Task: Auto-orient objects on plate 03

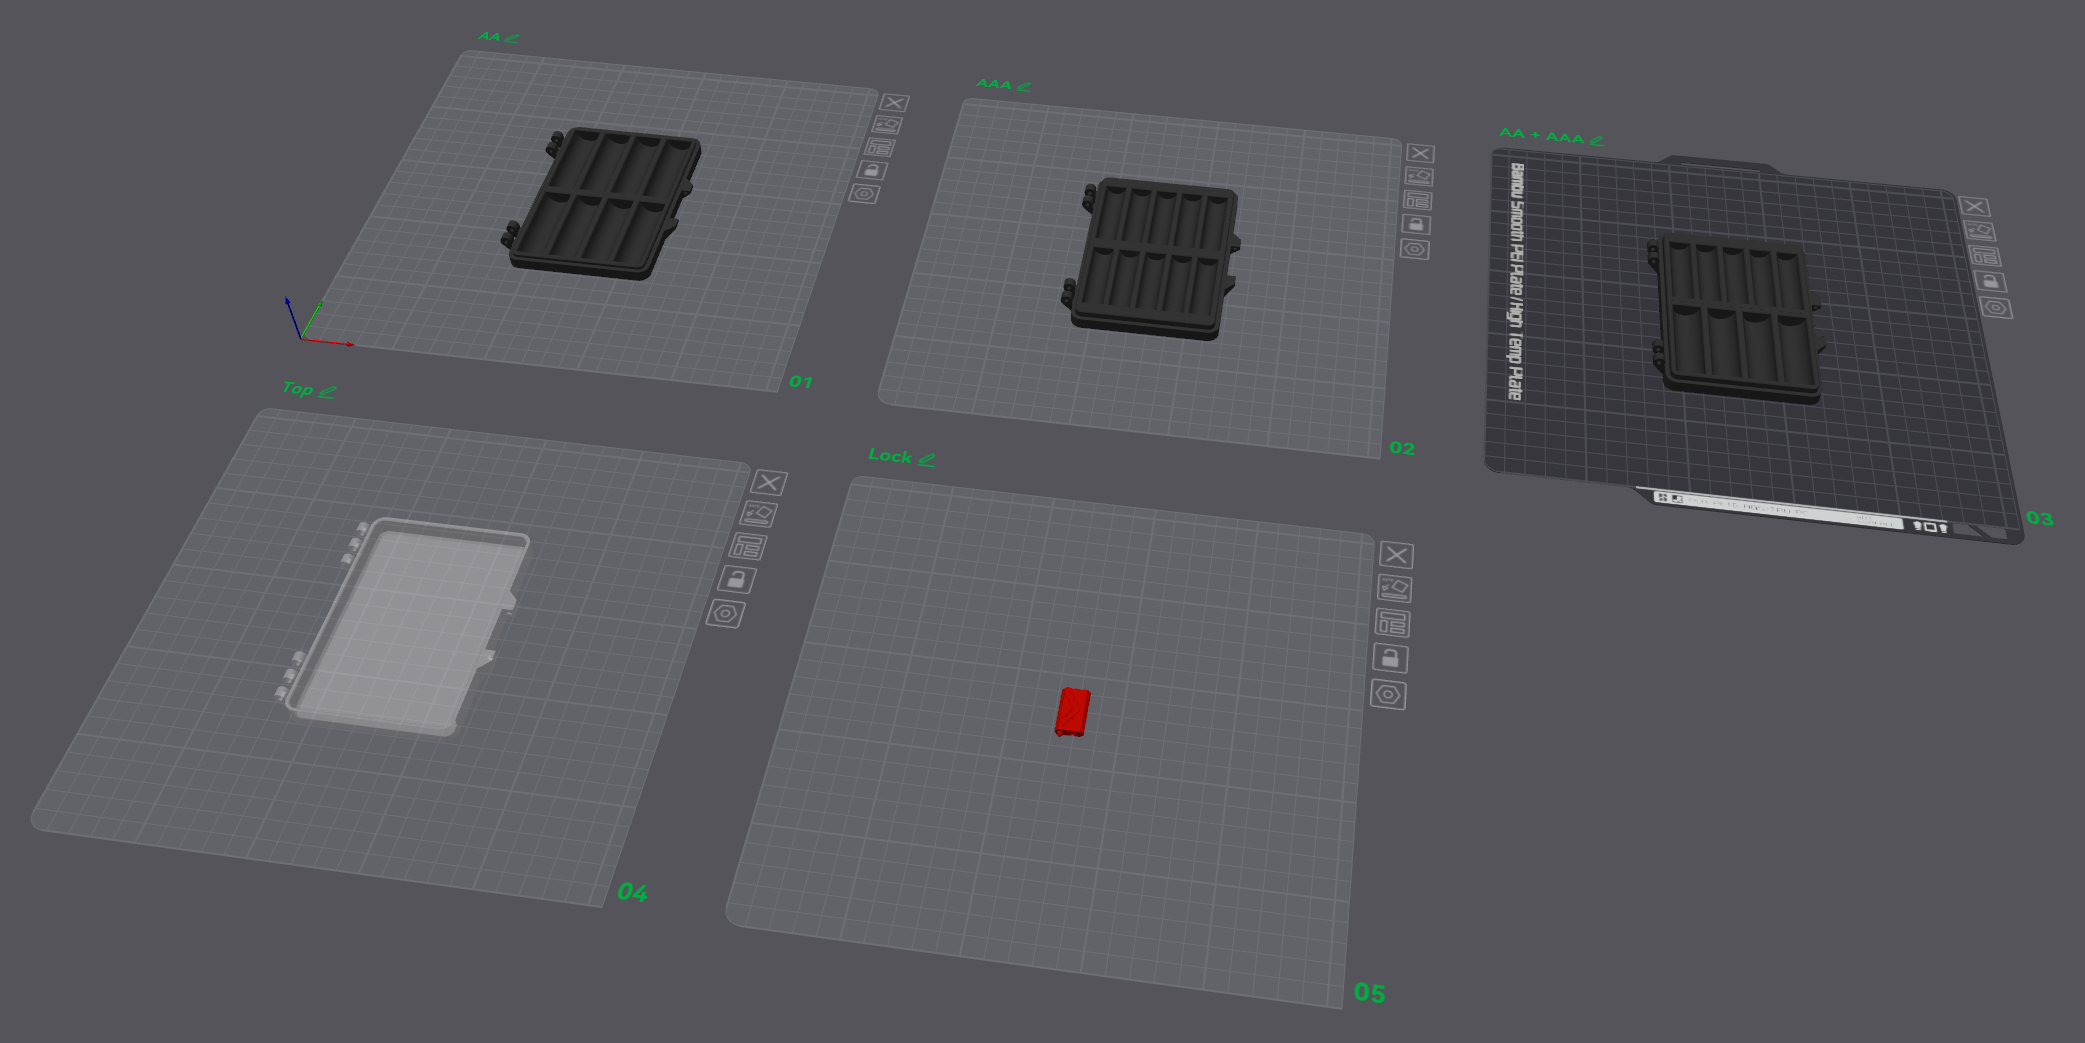Action: point(1979,231)
